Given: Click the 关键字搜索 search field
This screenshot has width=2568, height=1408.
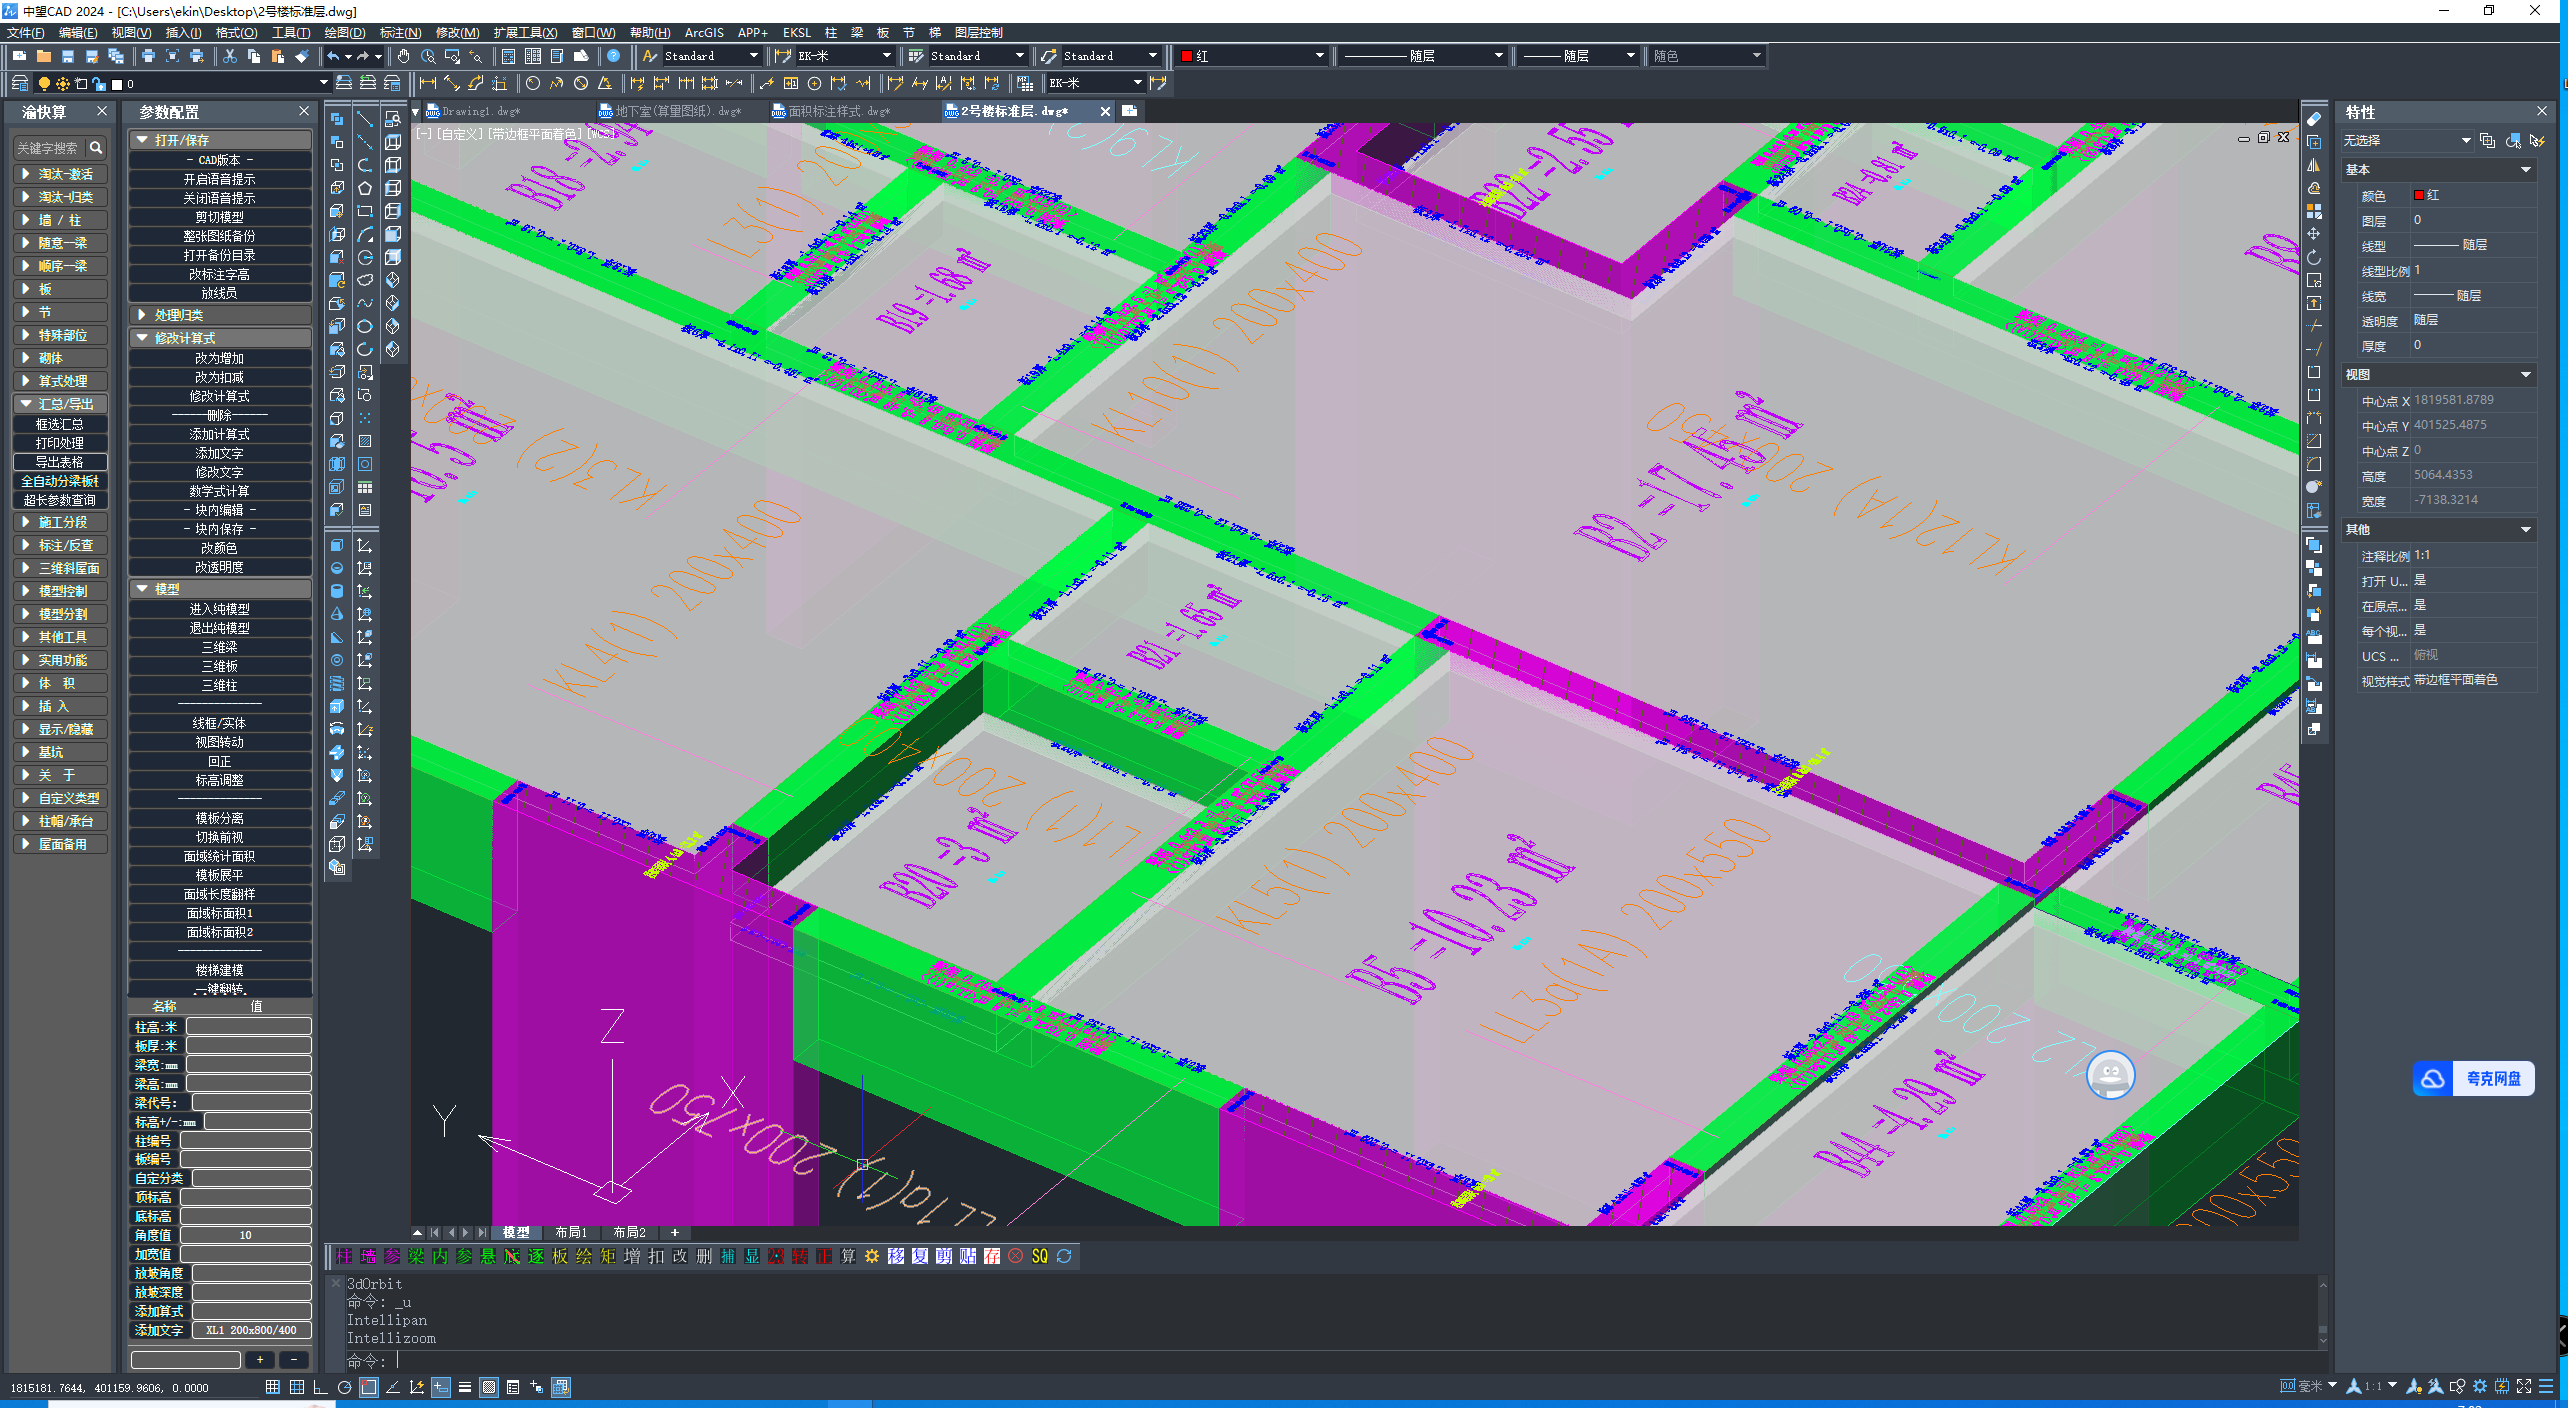Looking at the screenshot, I should tap(49, 148).
